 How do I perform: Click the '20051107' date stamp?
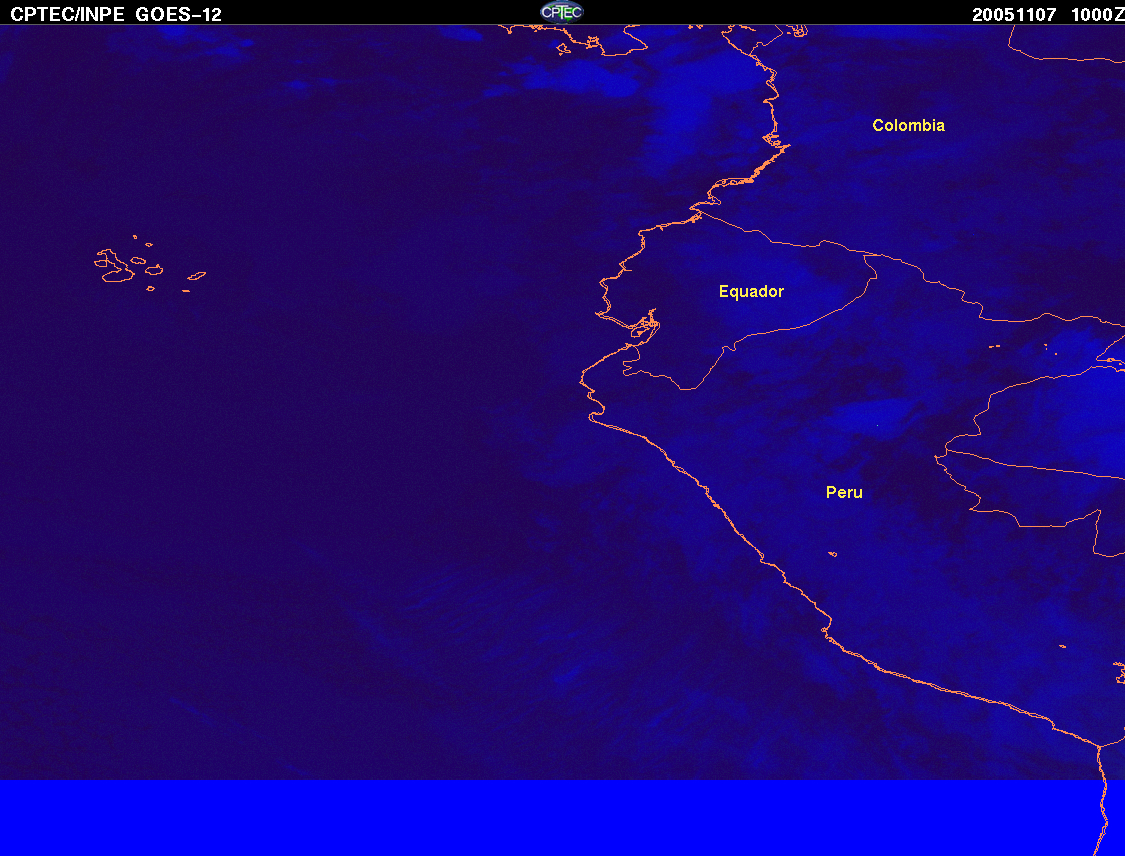1014,14
